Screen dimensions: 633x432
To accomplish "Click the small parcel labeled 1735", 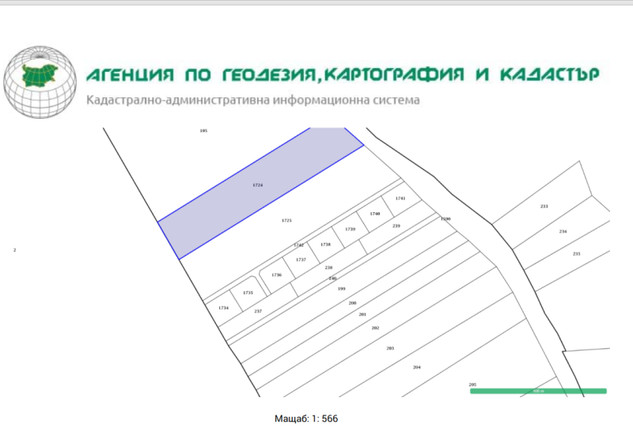I will pos(248,293).
